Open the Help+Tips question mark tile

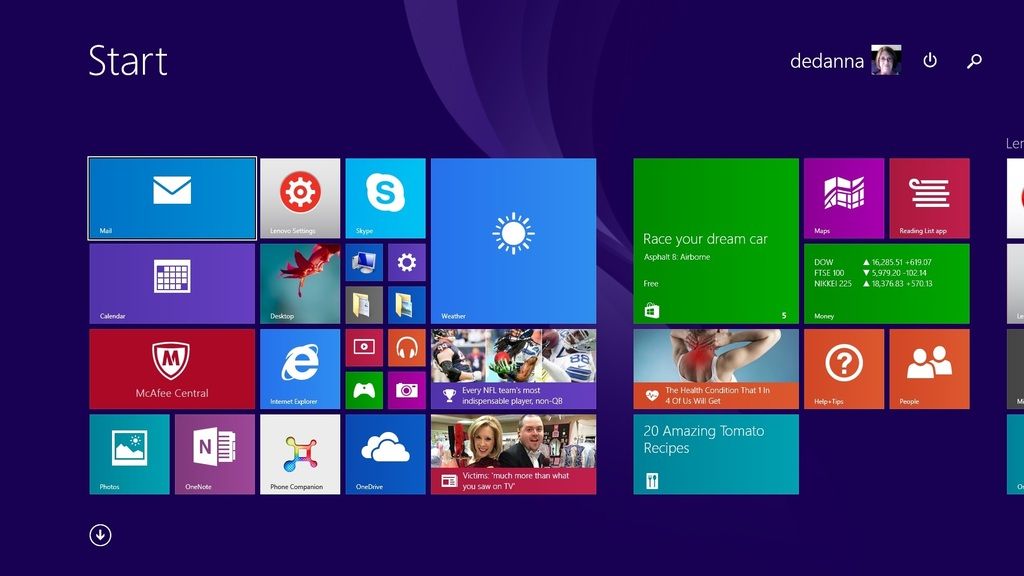(x=843, y=369)
